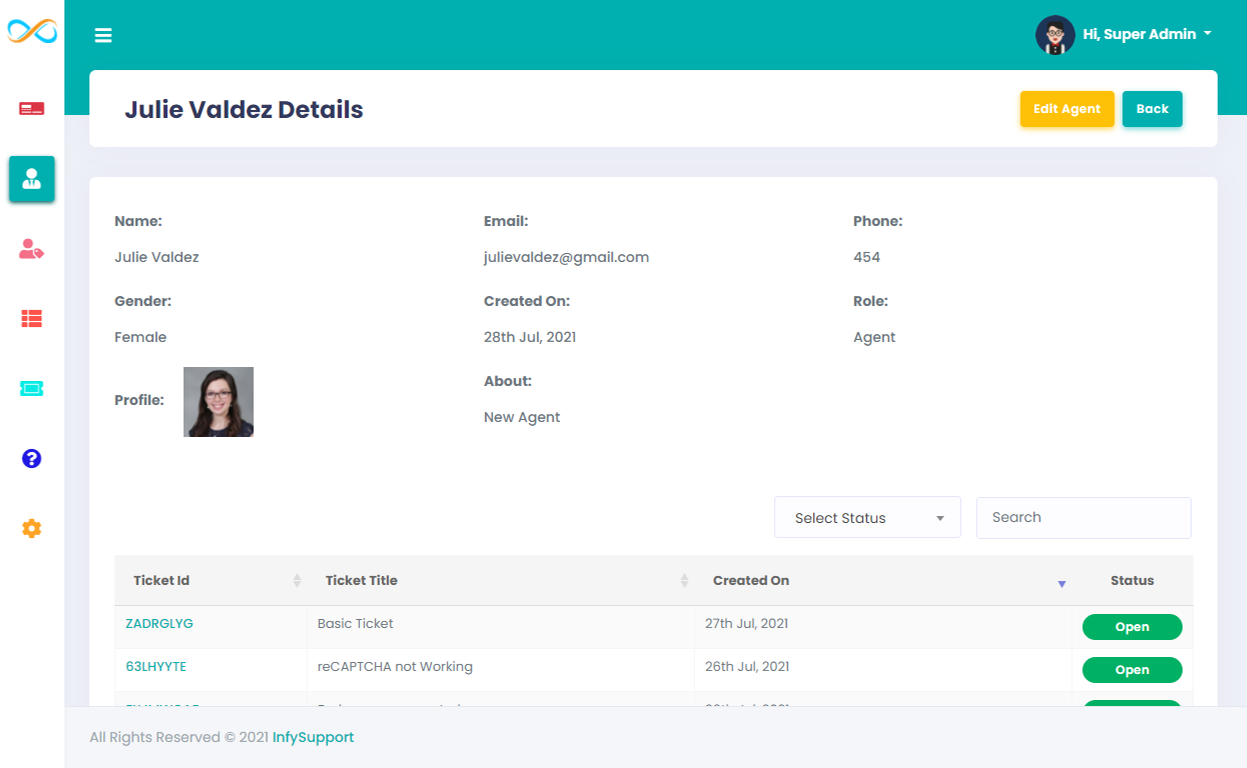Click the Created On sort arrow
The height and width of the screenshot is (768, 1247).
(x=1062, y=584)
